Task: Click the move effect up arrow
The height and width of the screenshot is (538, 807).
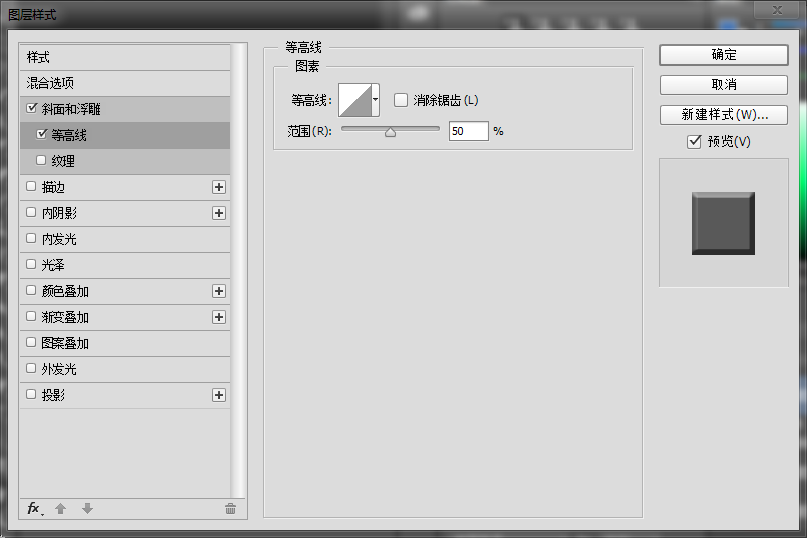Action: (x=60, y=508)
